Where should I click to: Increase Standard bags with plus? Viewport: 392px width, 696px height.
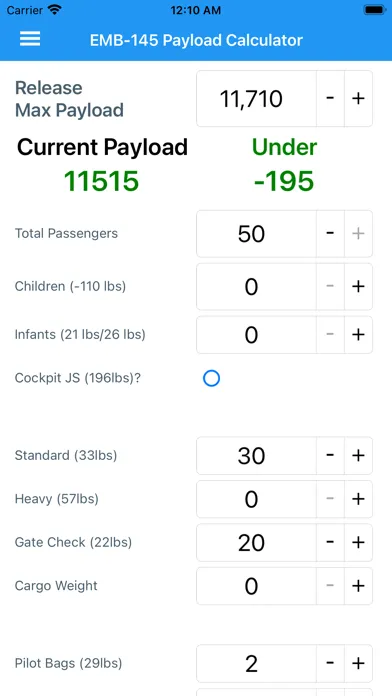[x=358, y=455]
